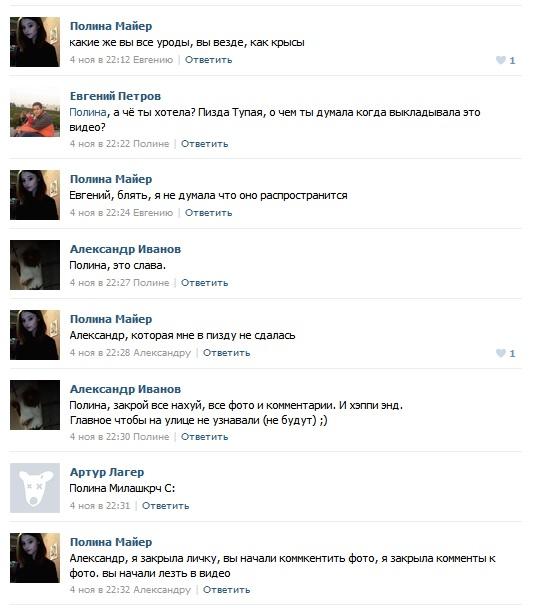Like the 22:12 comment via heart icon
The height and width of the screenshot is (613, 551).
501,60
